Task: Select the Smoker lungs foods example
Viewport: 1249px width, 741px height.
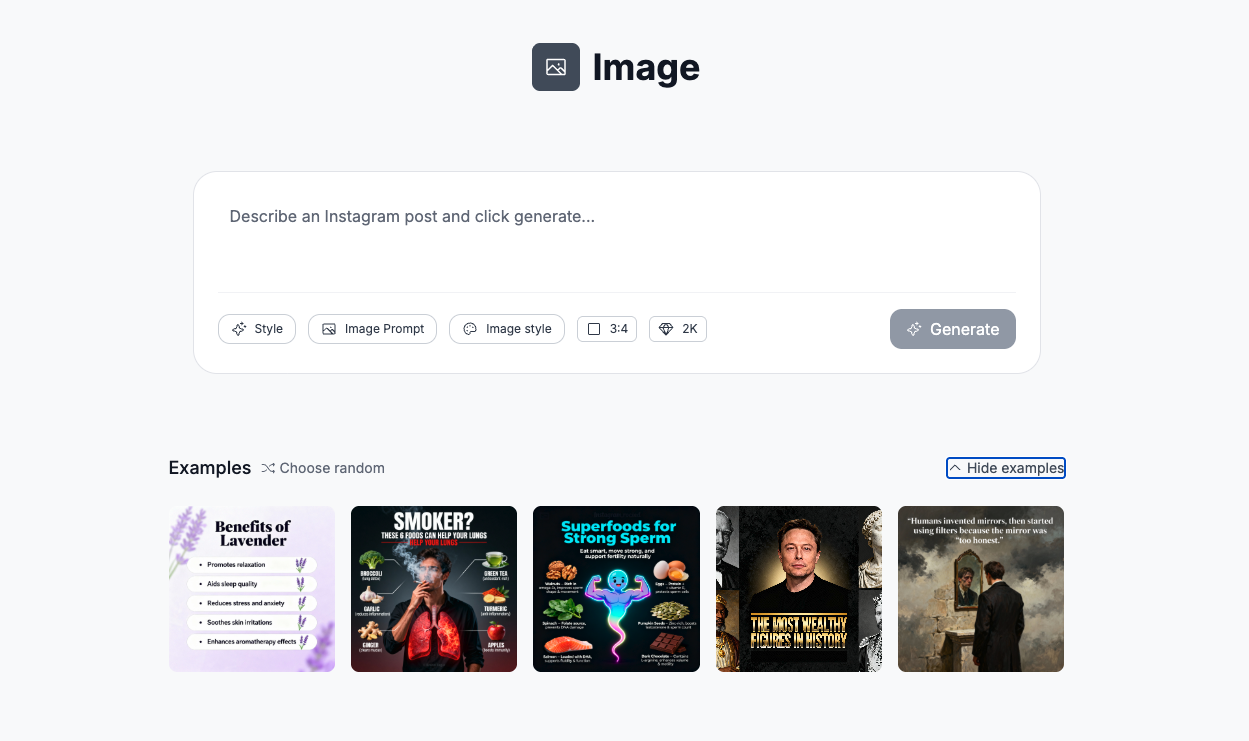Action: 434,589
